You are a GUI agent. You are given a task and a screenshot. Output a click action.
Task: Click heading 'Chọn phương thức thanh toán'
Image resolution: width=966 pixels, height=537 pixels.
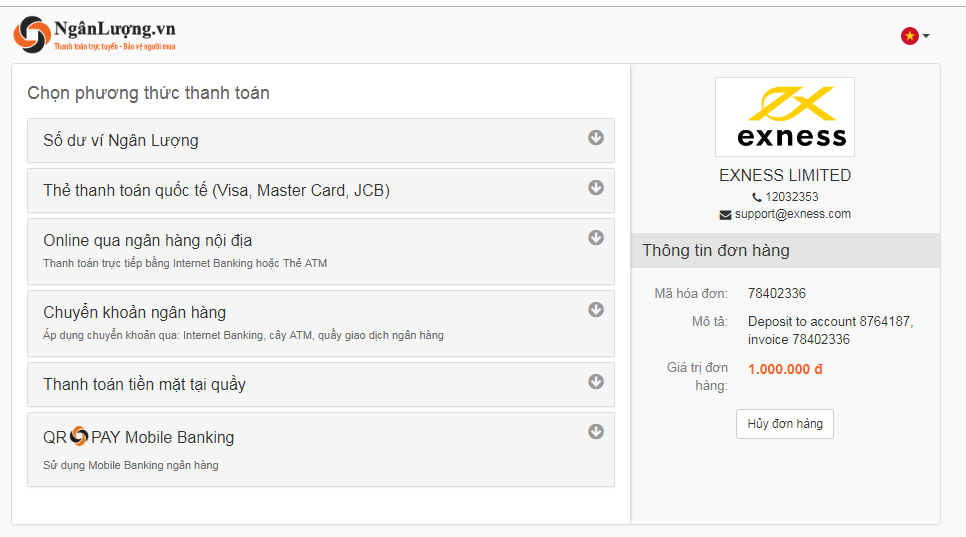coord(148,93)
